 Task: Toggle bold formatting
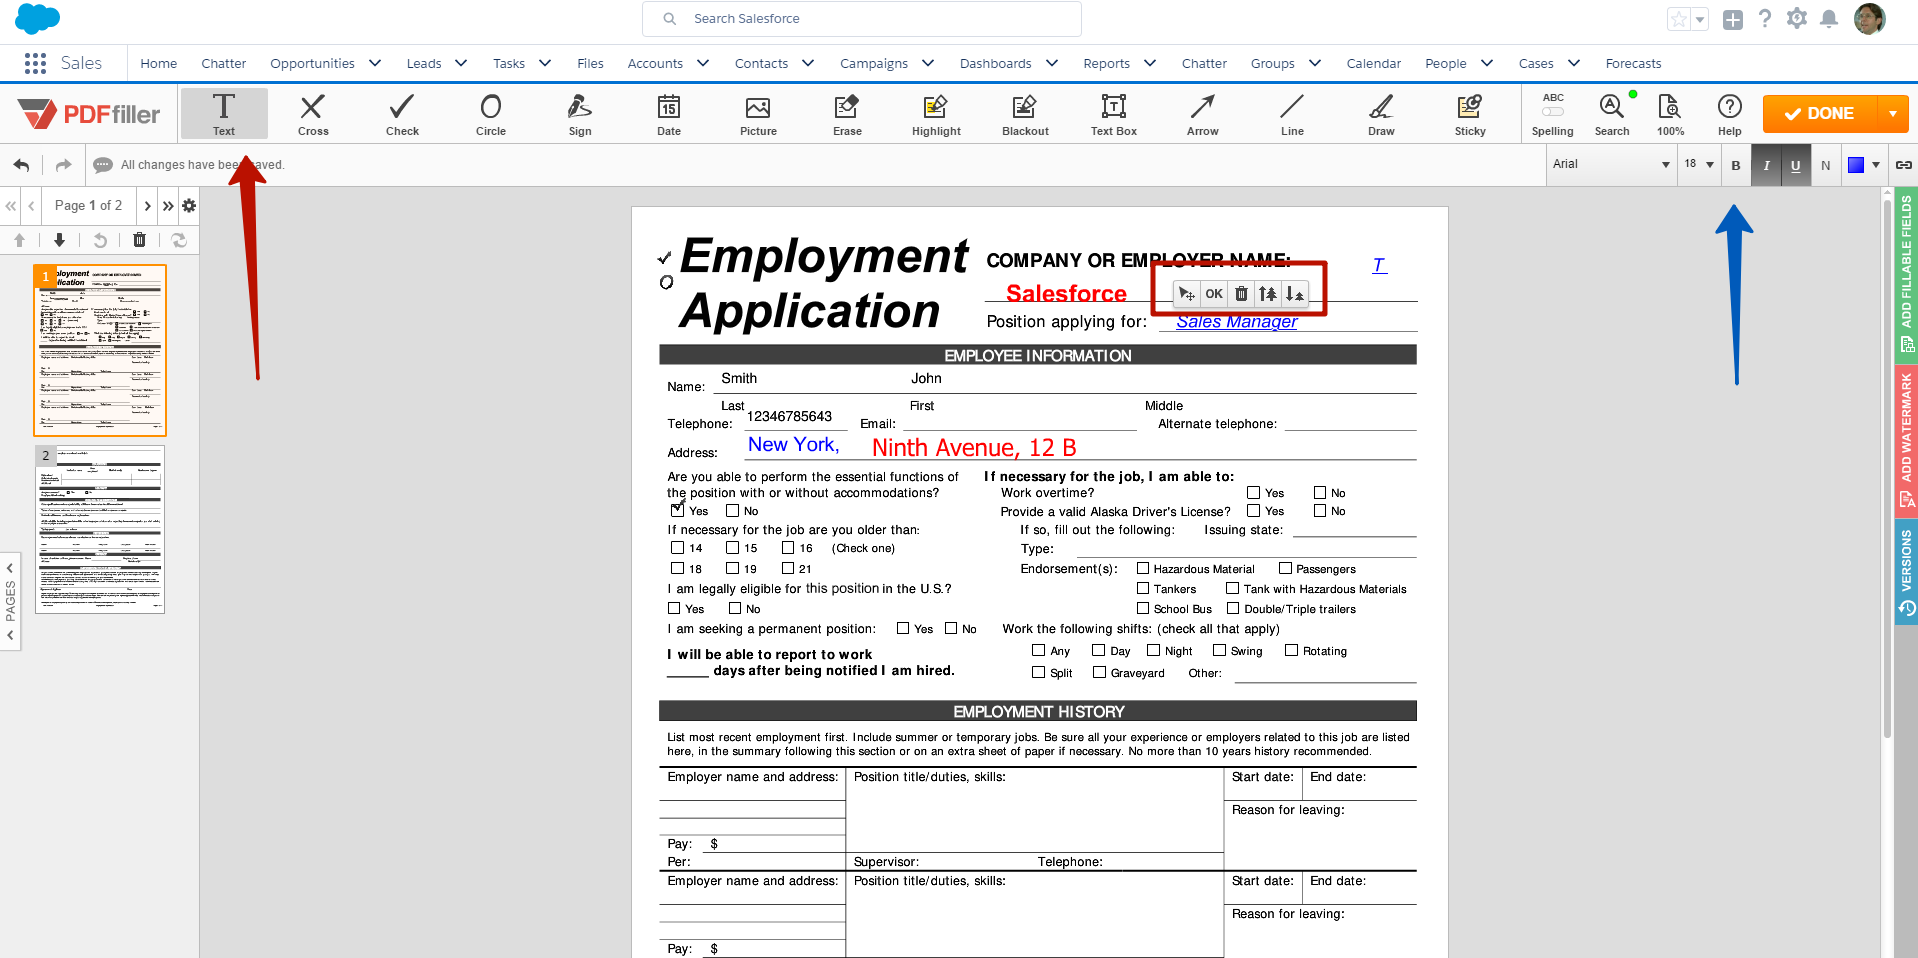click(x=1736, y=166)
